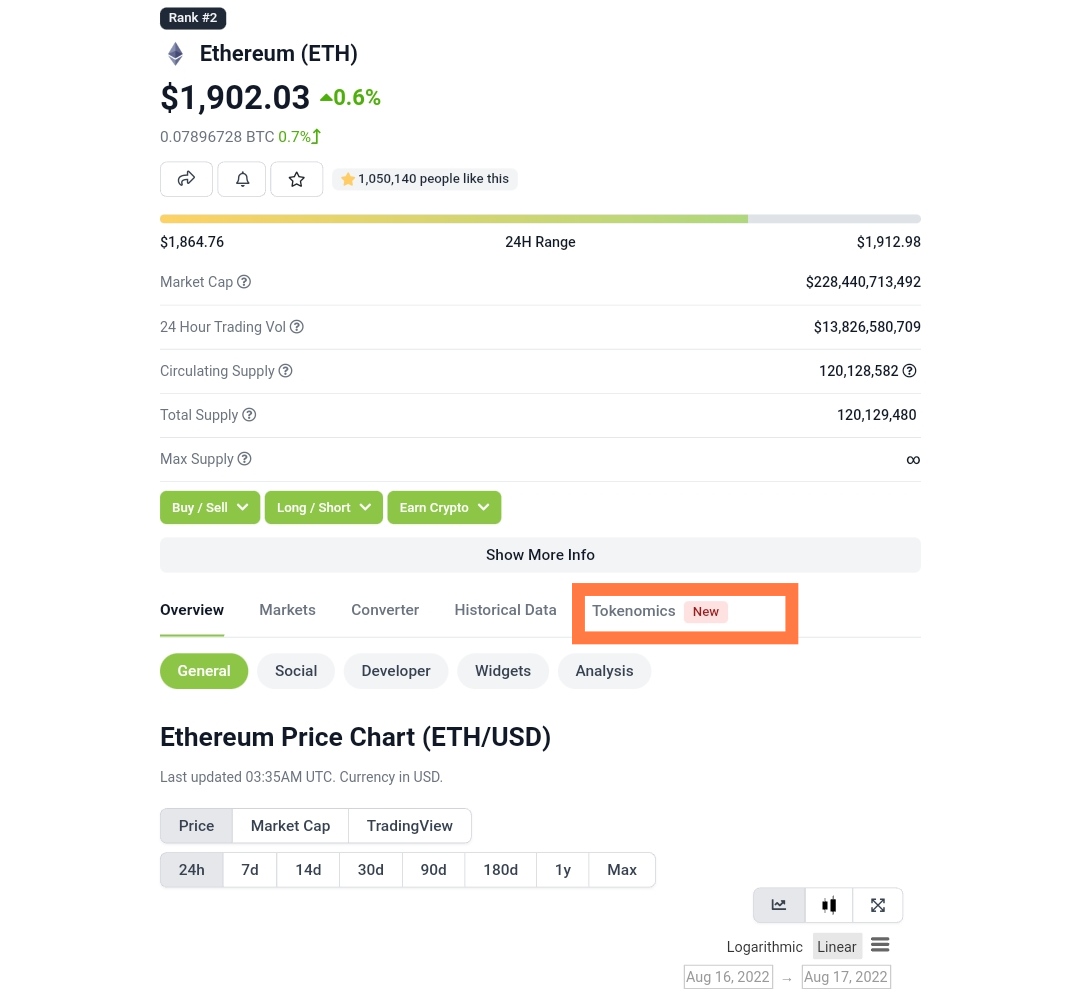Set chart range to Max

pos(622,870)
